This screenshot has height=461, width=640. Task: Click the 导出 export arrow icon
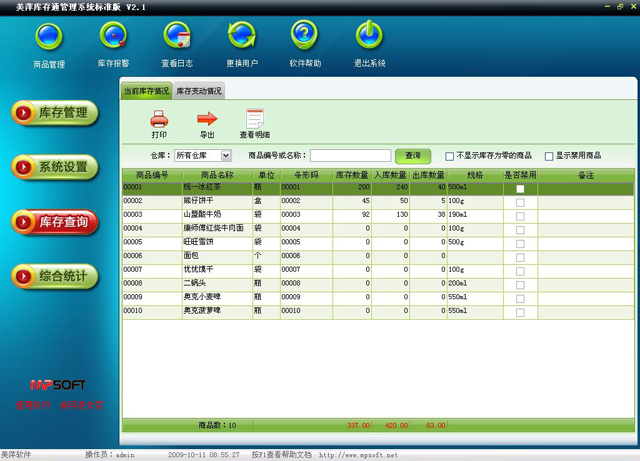[x=207, y=119]
